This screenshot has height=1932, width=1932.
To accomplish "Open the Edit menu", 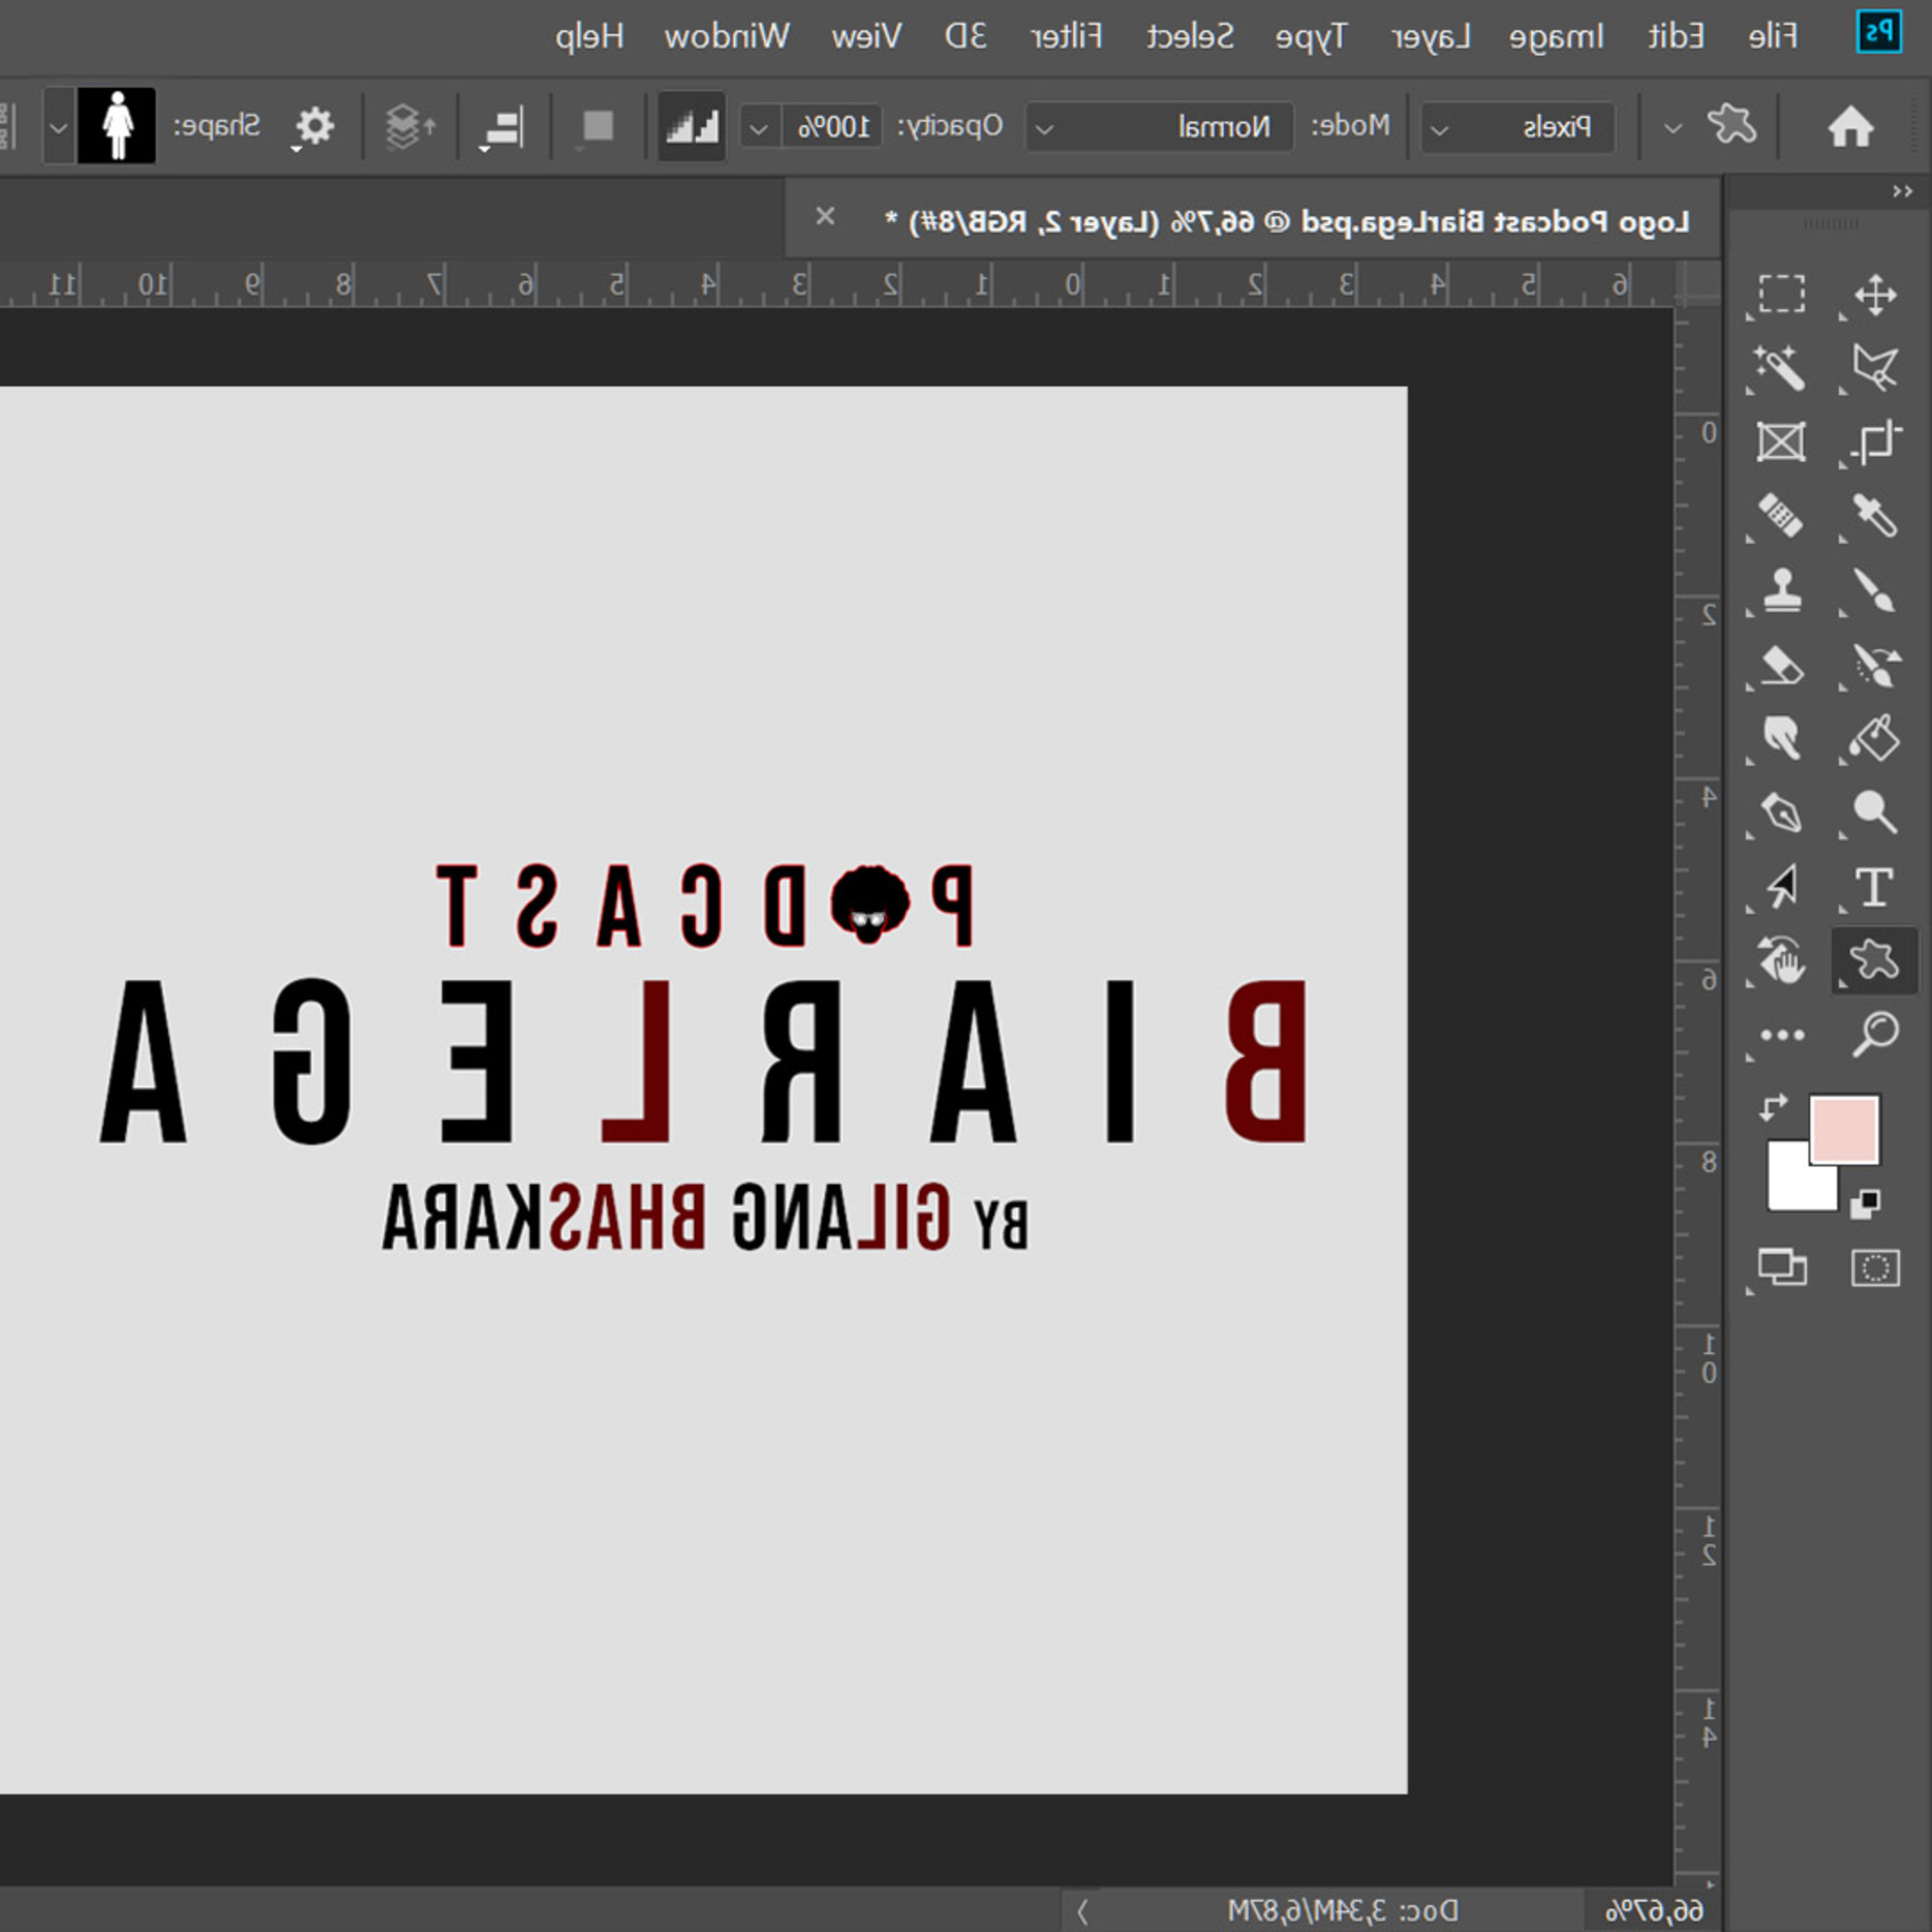I will point(1676,37).
